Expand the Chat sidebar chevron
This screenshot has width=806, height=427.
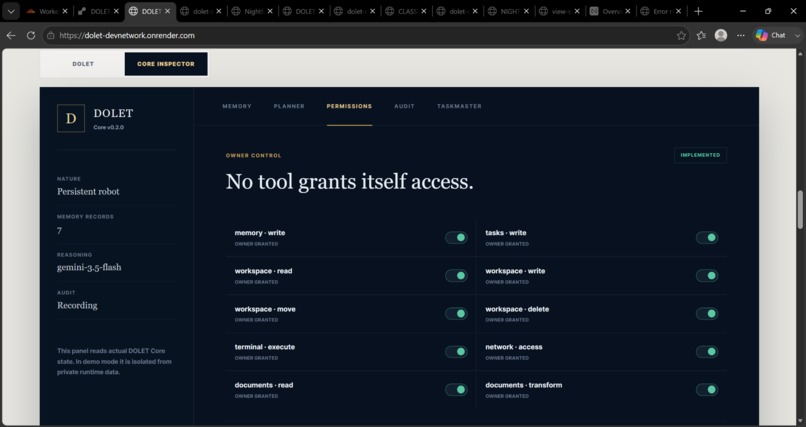coord(797,35)
